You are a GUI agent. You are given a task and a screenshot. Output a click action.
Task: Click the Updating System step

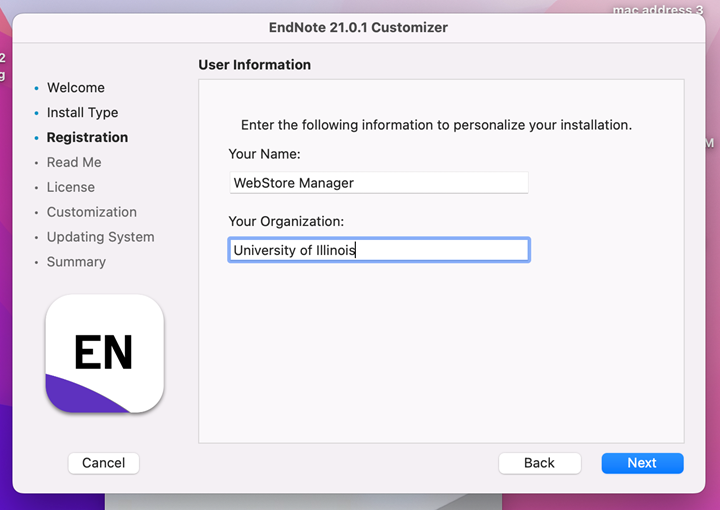tap(101, 237)
